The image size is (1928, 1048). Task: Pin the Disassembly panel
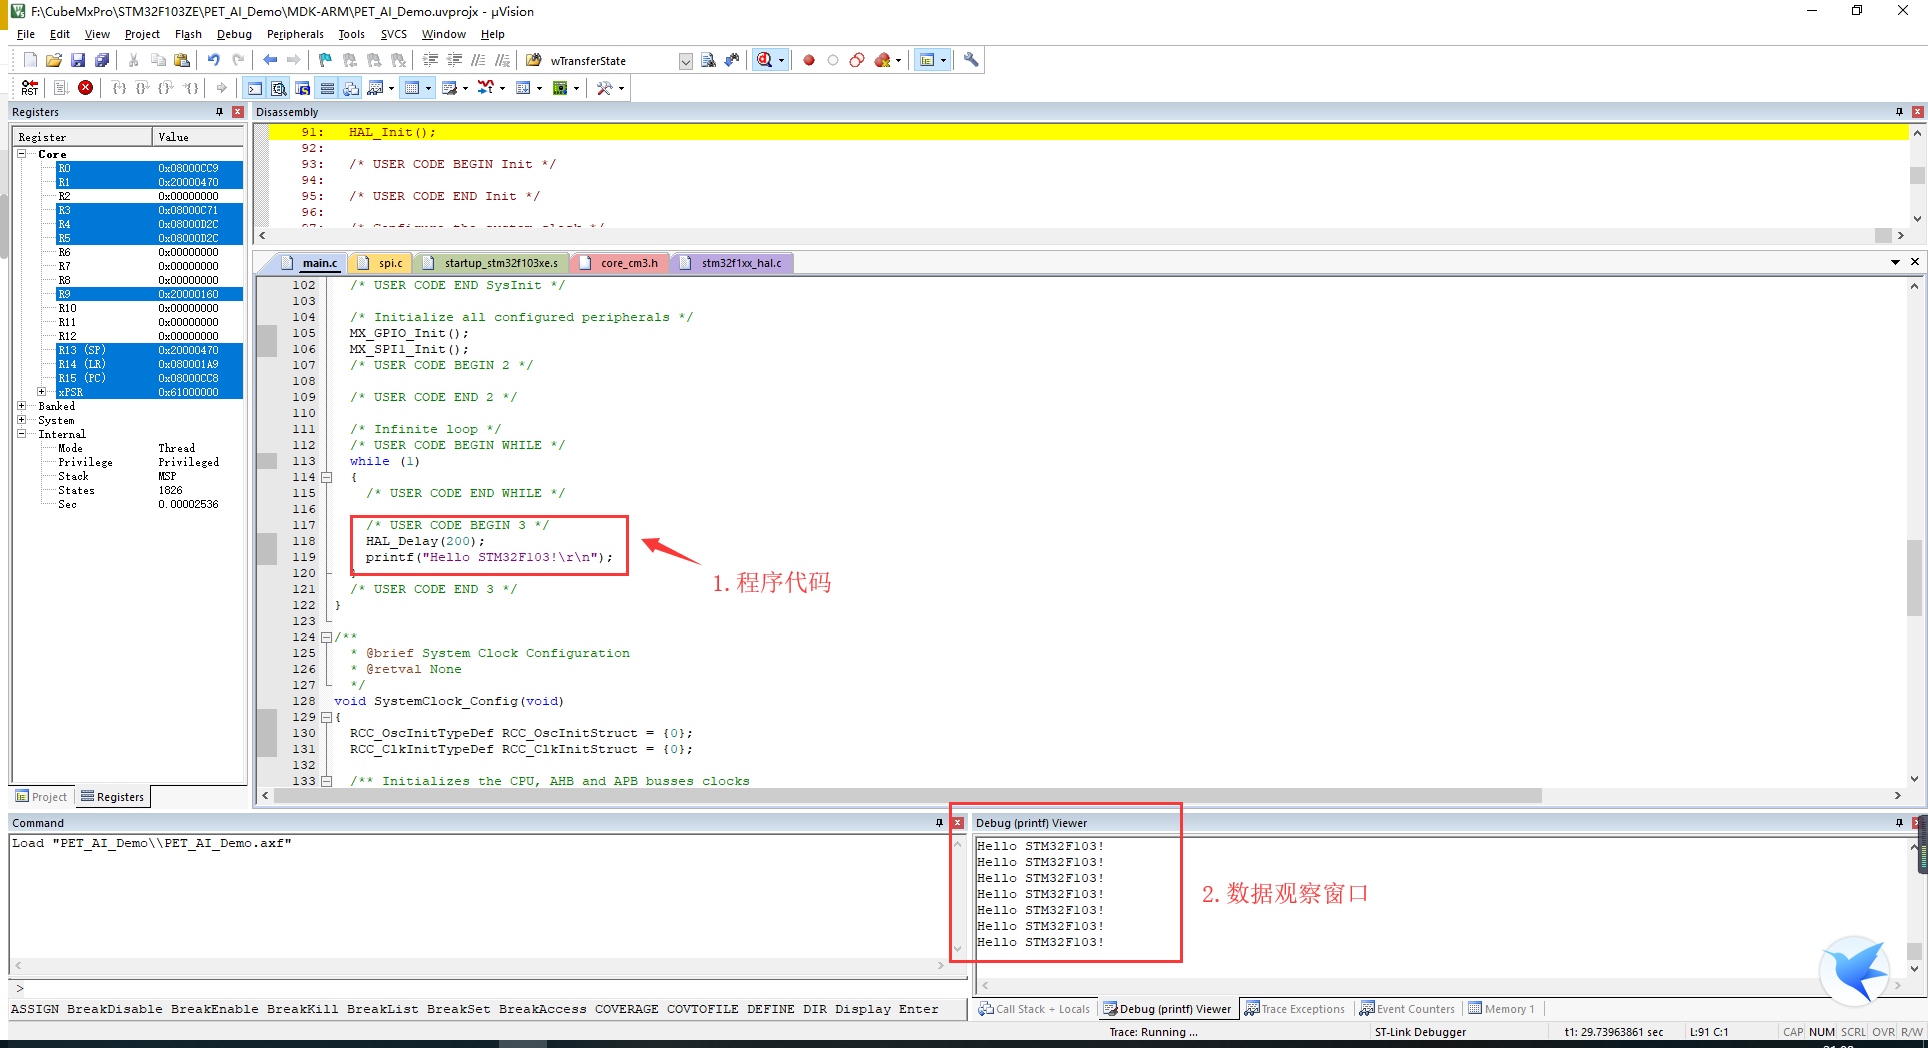1899,112
